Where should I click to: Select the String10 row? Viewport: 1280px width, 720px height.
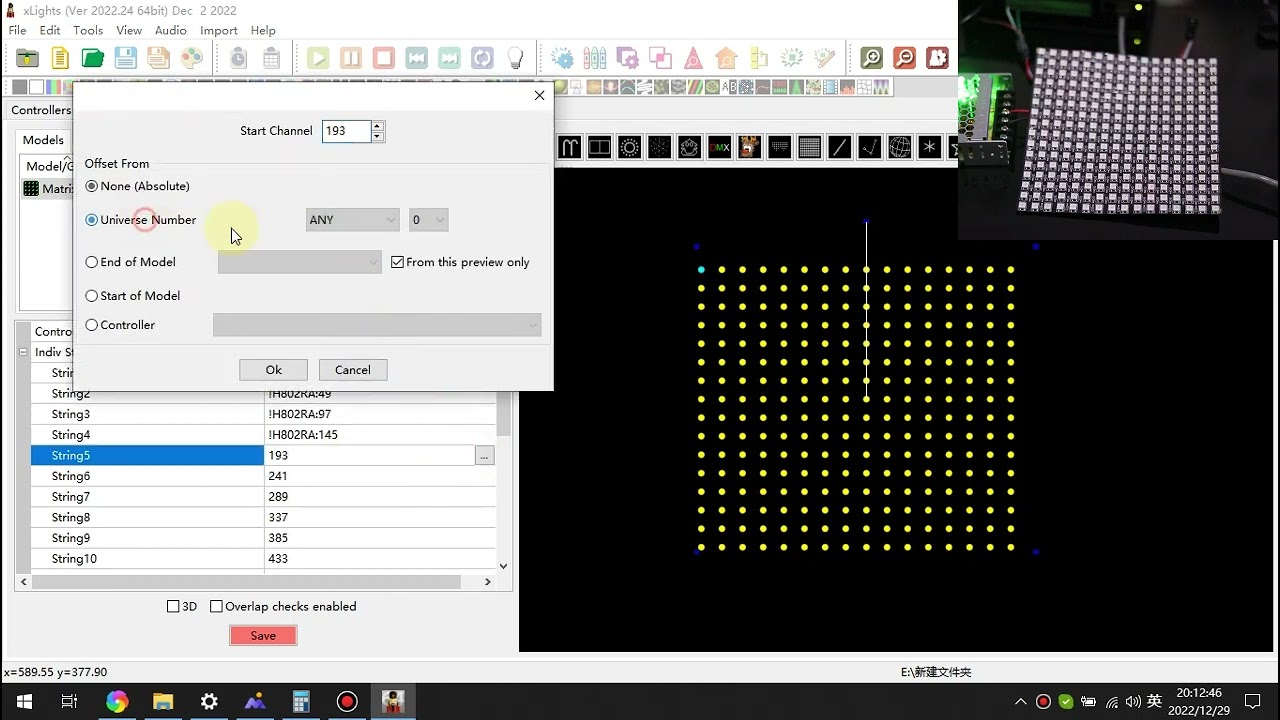click(263, 558)
